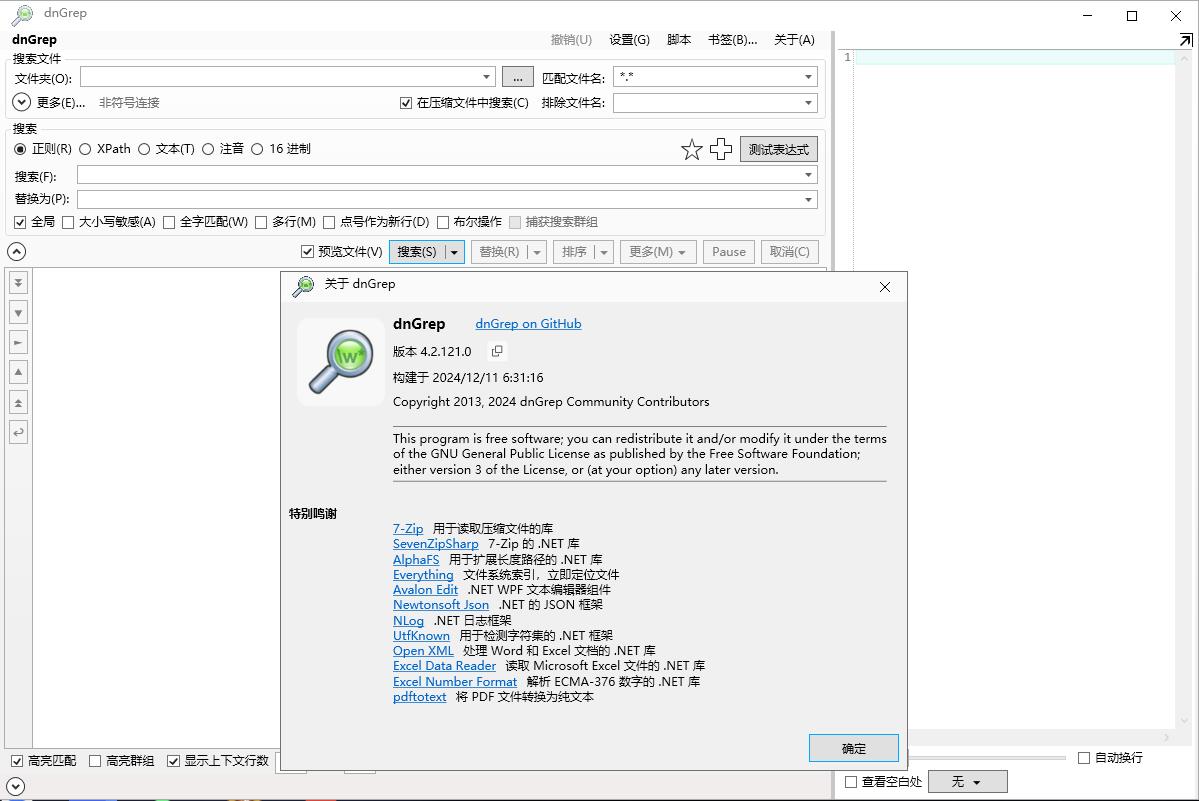Viewport: 1199px width, 801px height.
Task: Click the curved return-arrow icon in results sidebar
Action: point(18,432)
